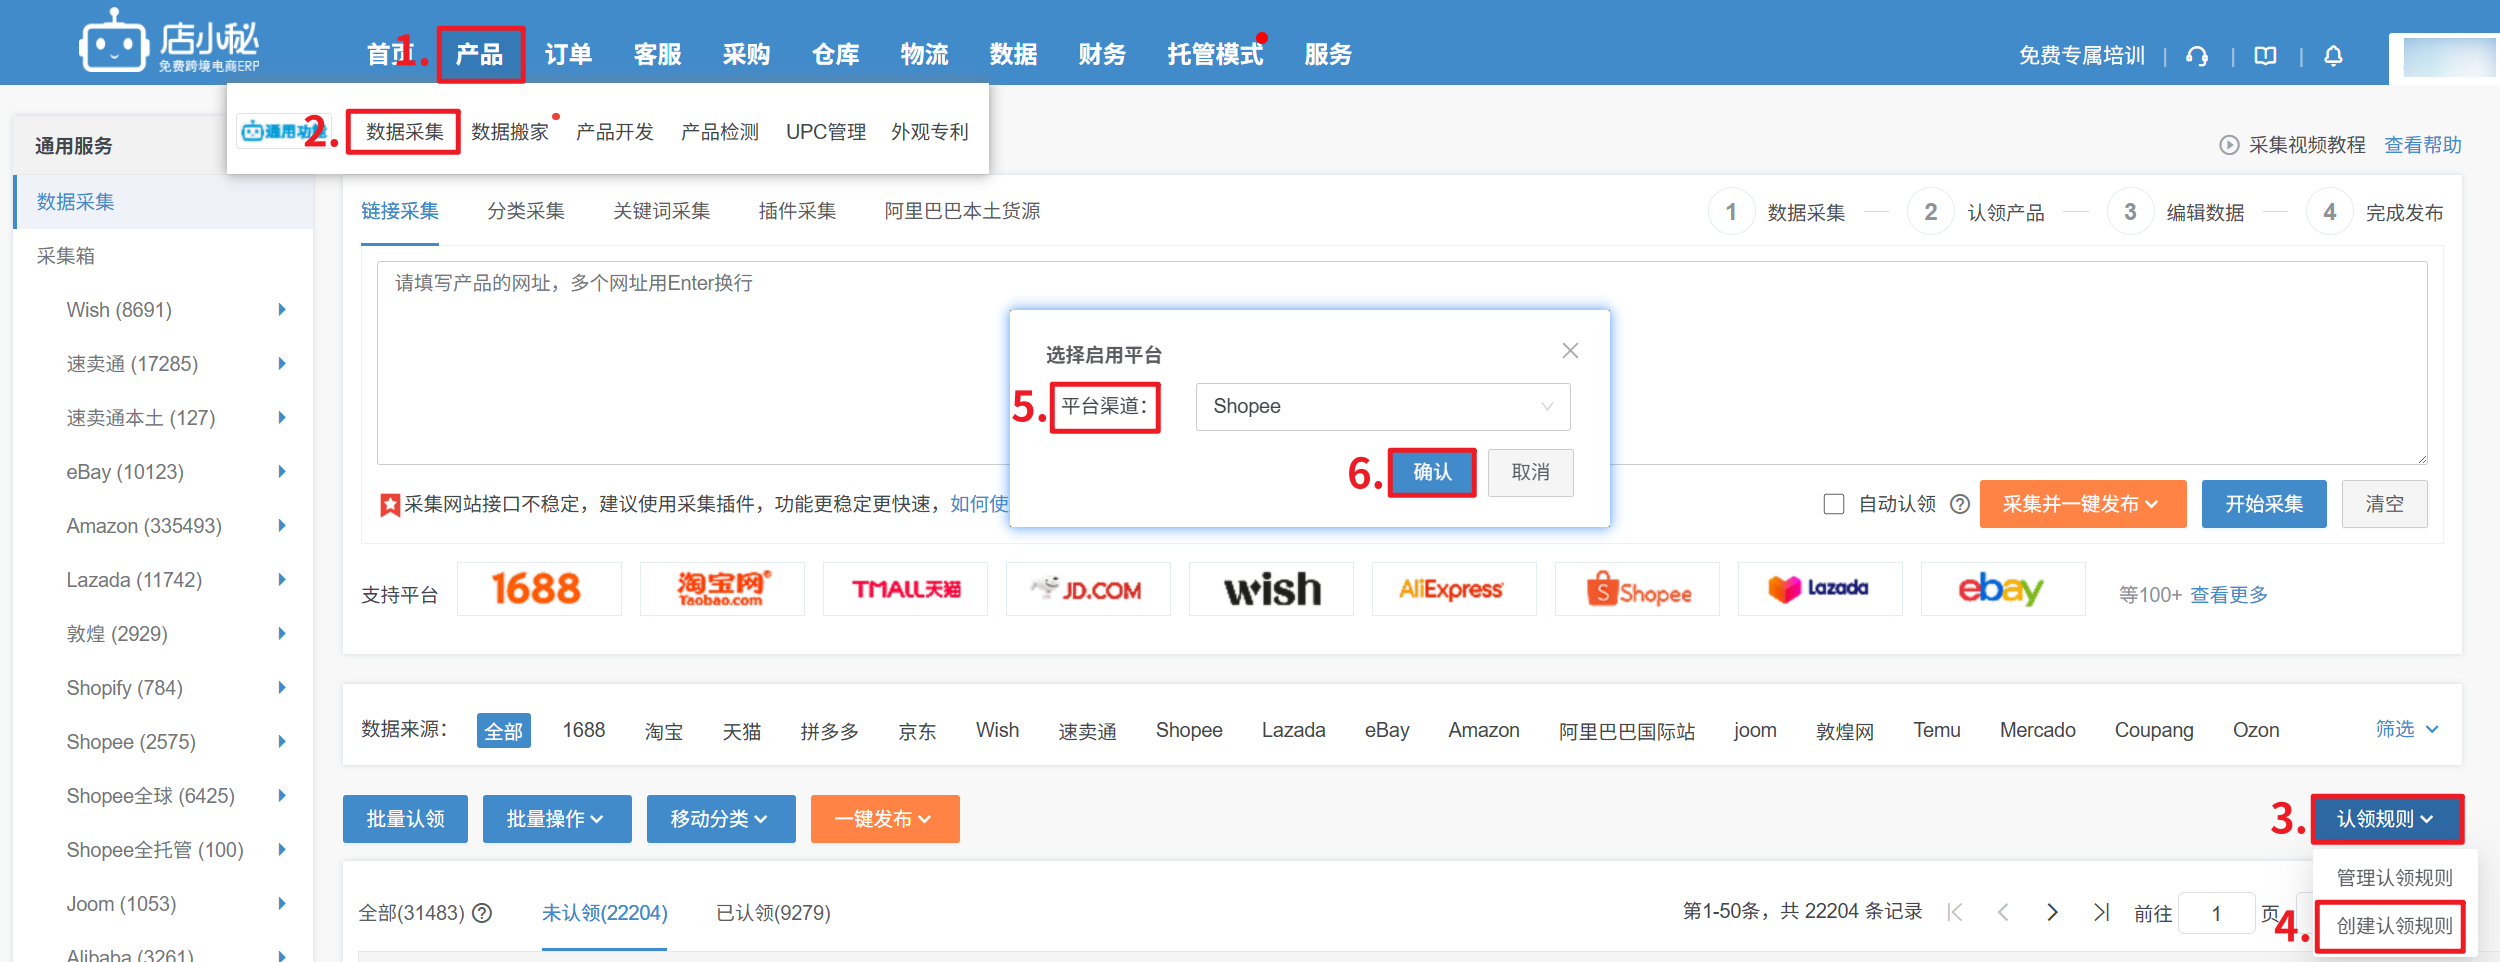2500x962 pixels.
Task: Filter data source by Temu
Action: 1937,731
